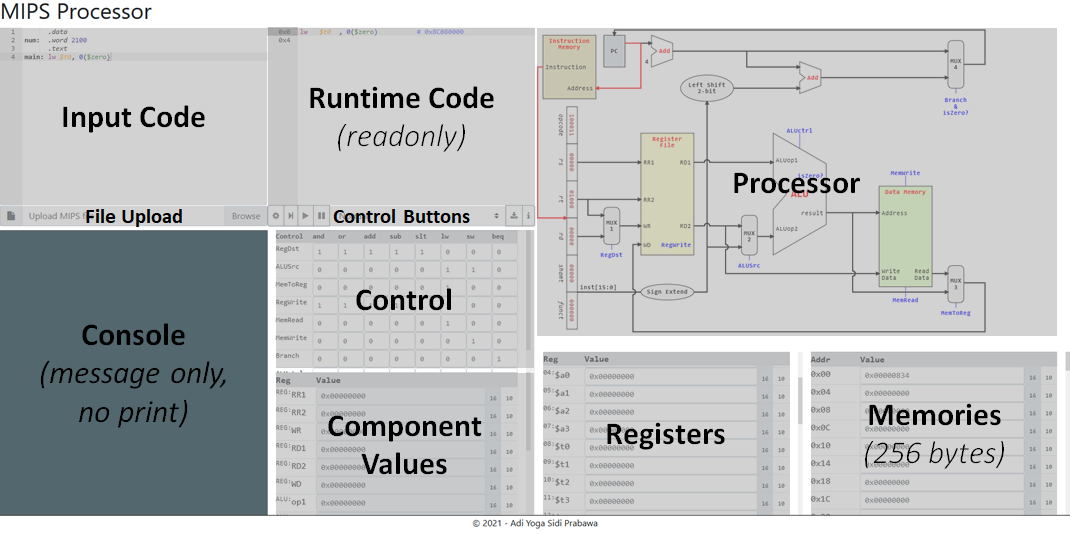Set $t3 register display to base 10
1070x534 pixels.
(782, 501)
